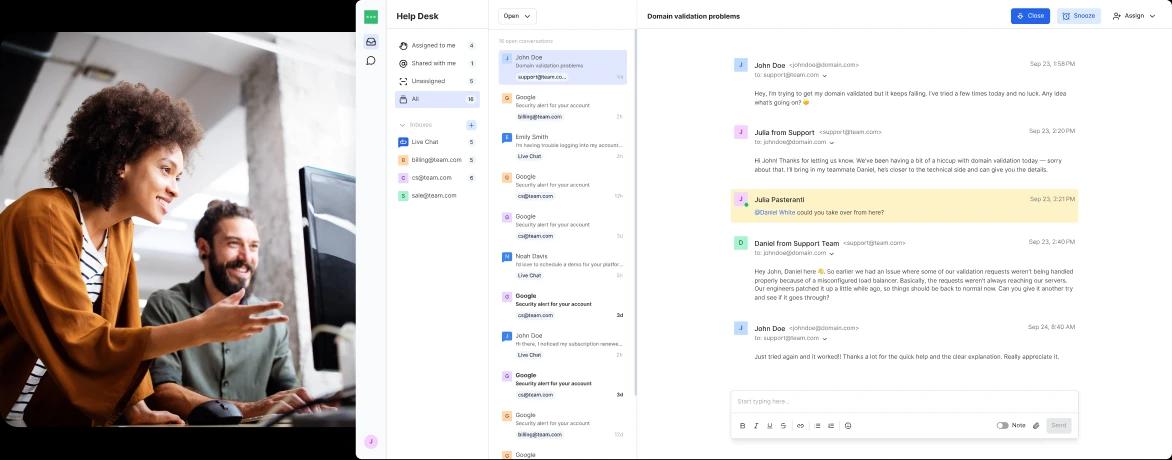Apply bold formatting in reply editor
Viewport: 1172px width, 460px height.
click(742, 426)
